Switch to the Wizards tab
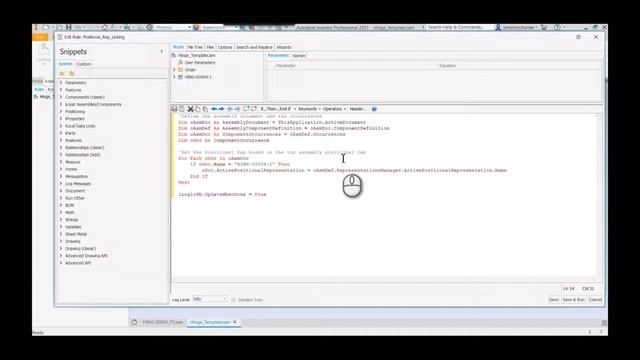Screen dimensions: 640x360 284,47
